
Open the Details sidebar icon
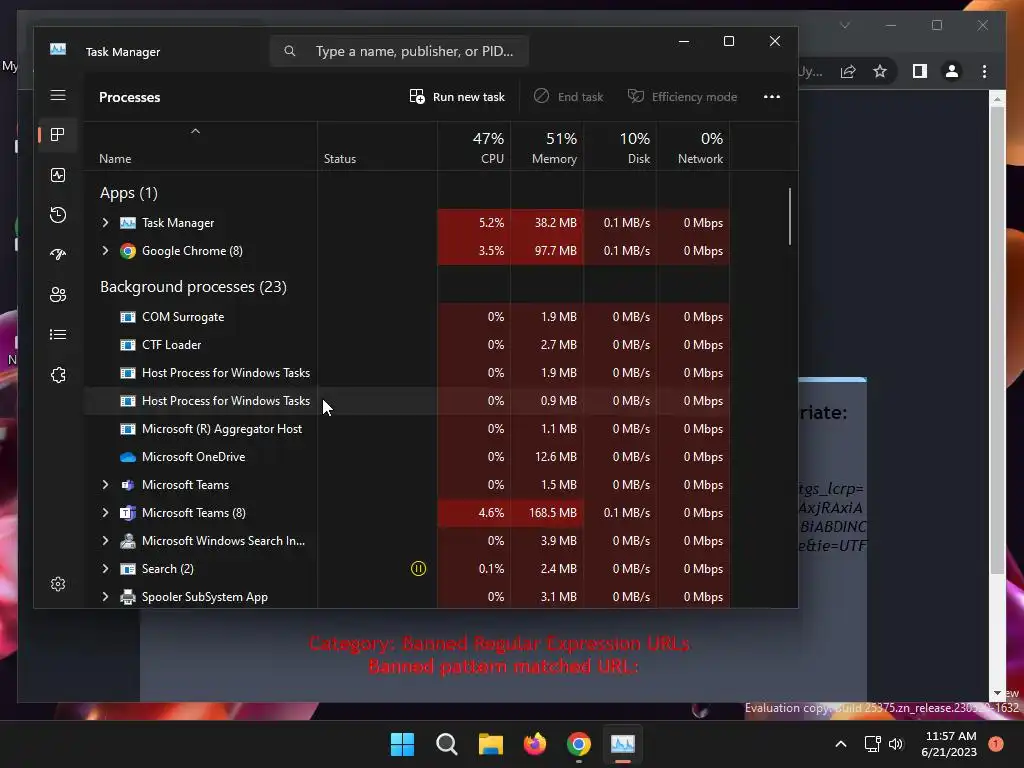pos(57,335)
